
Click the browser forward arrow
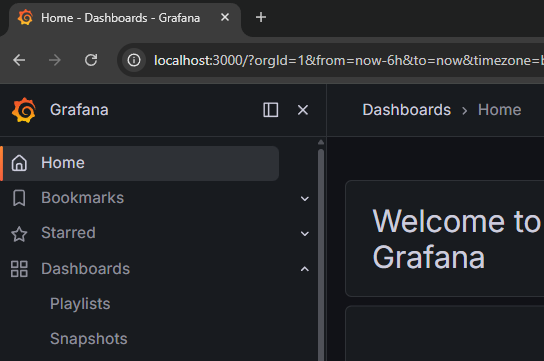tap(54, 60)
